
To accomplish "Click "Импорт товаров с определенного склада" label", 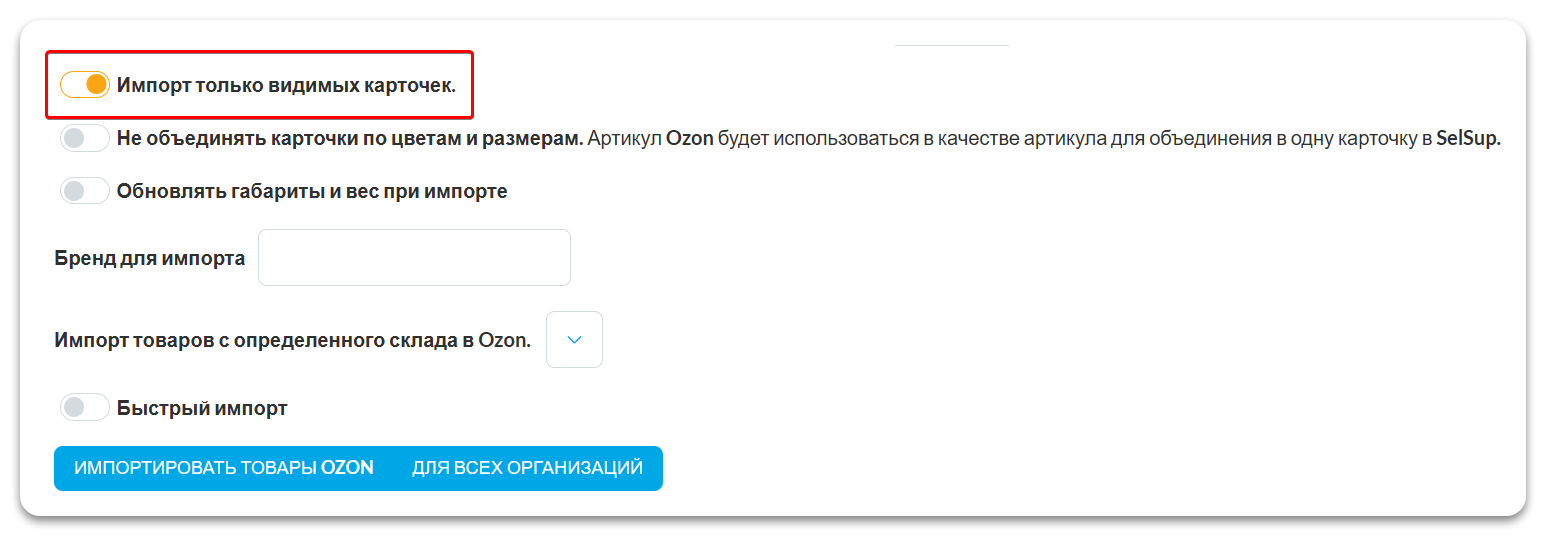I will 292,340.
